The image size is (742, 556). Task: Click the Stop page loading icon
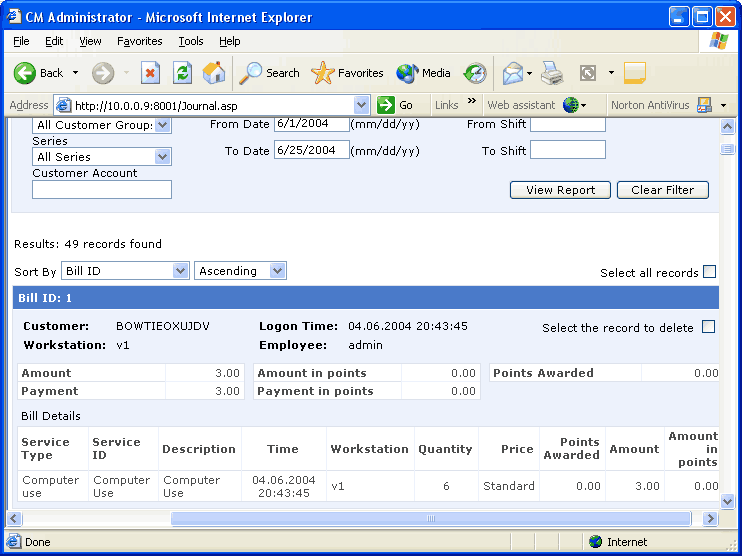(150, 73)
